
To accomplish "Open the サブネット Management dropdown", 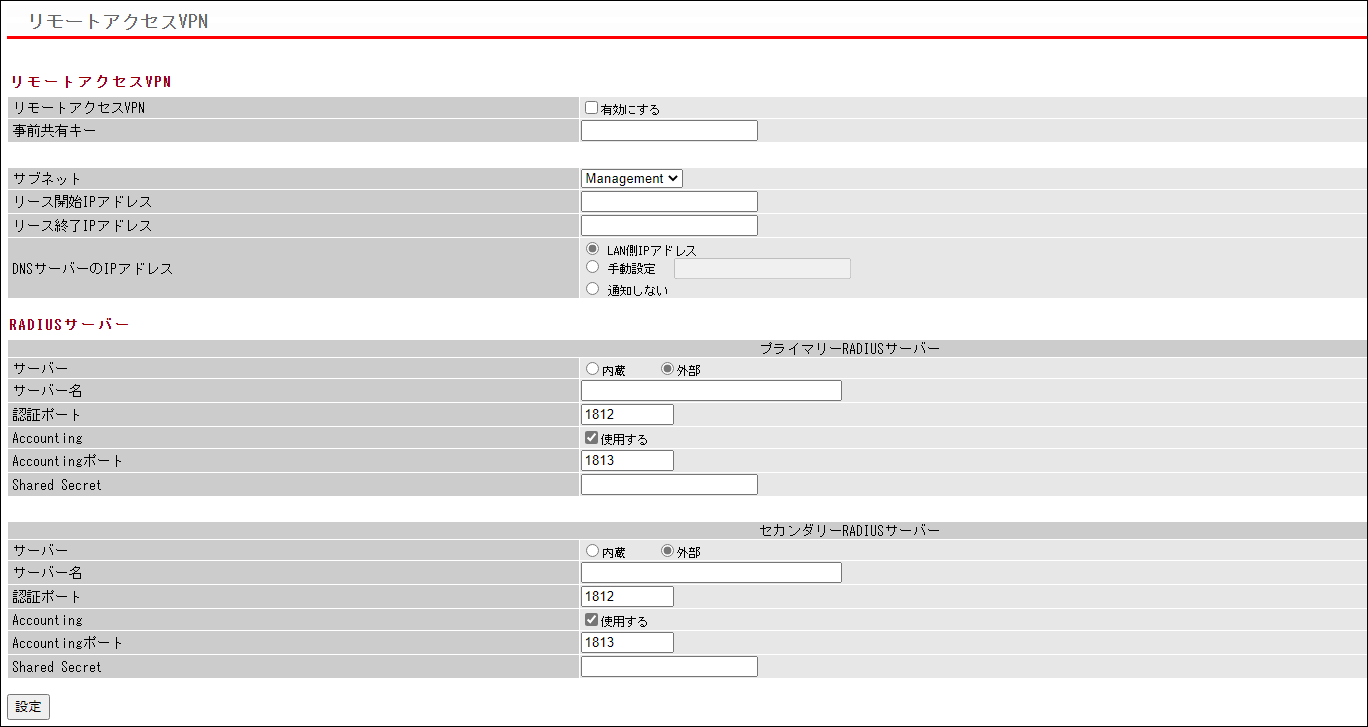I will point(631,178).
